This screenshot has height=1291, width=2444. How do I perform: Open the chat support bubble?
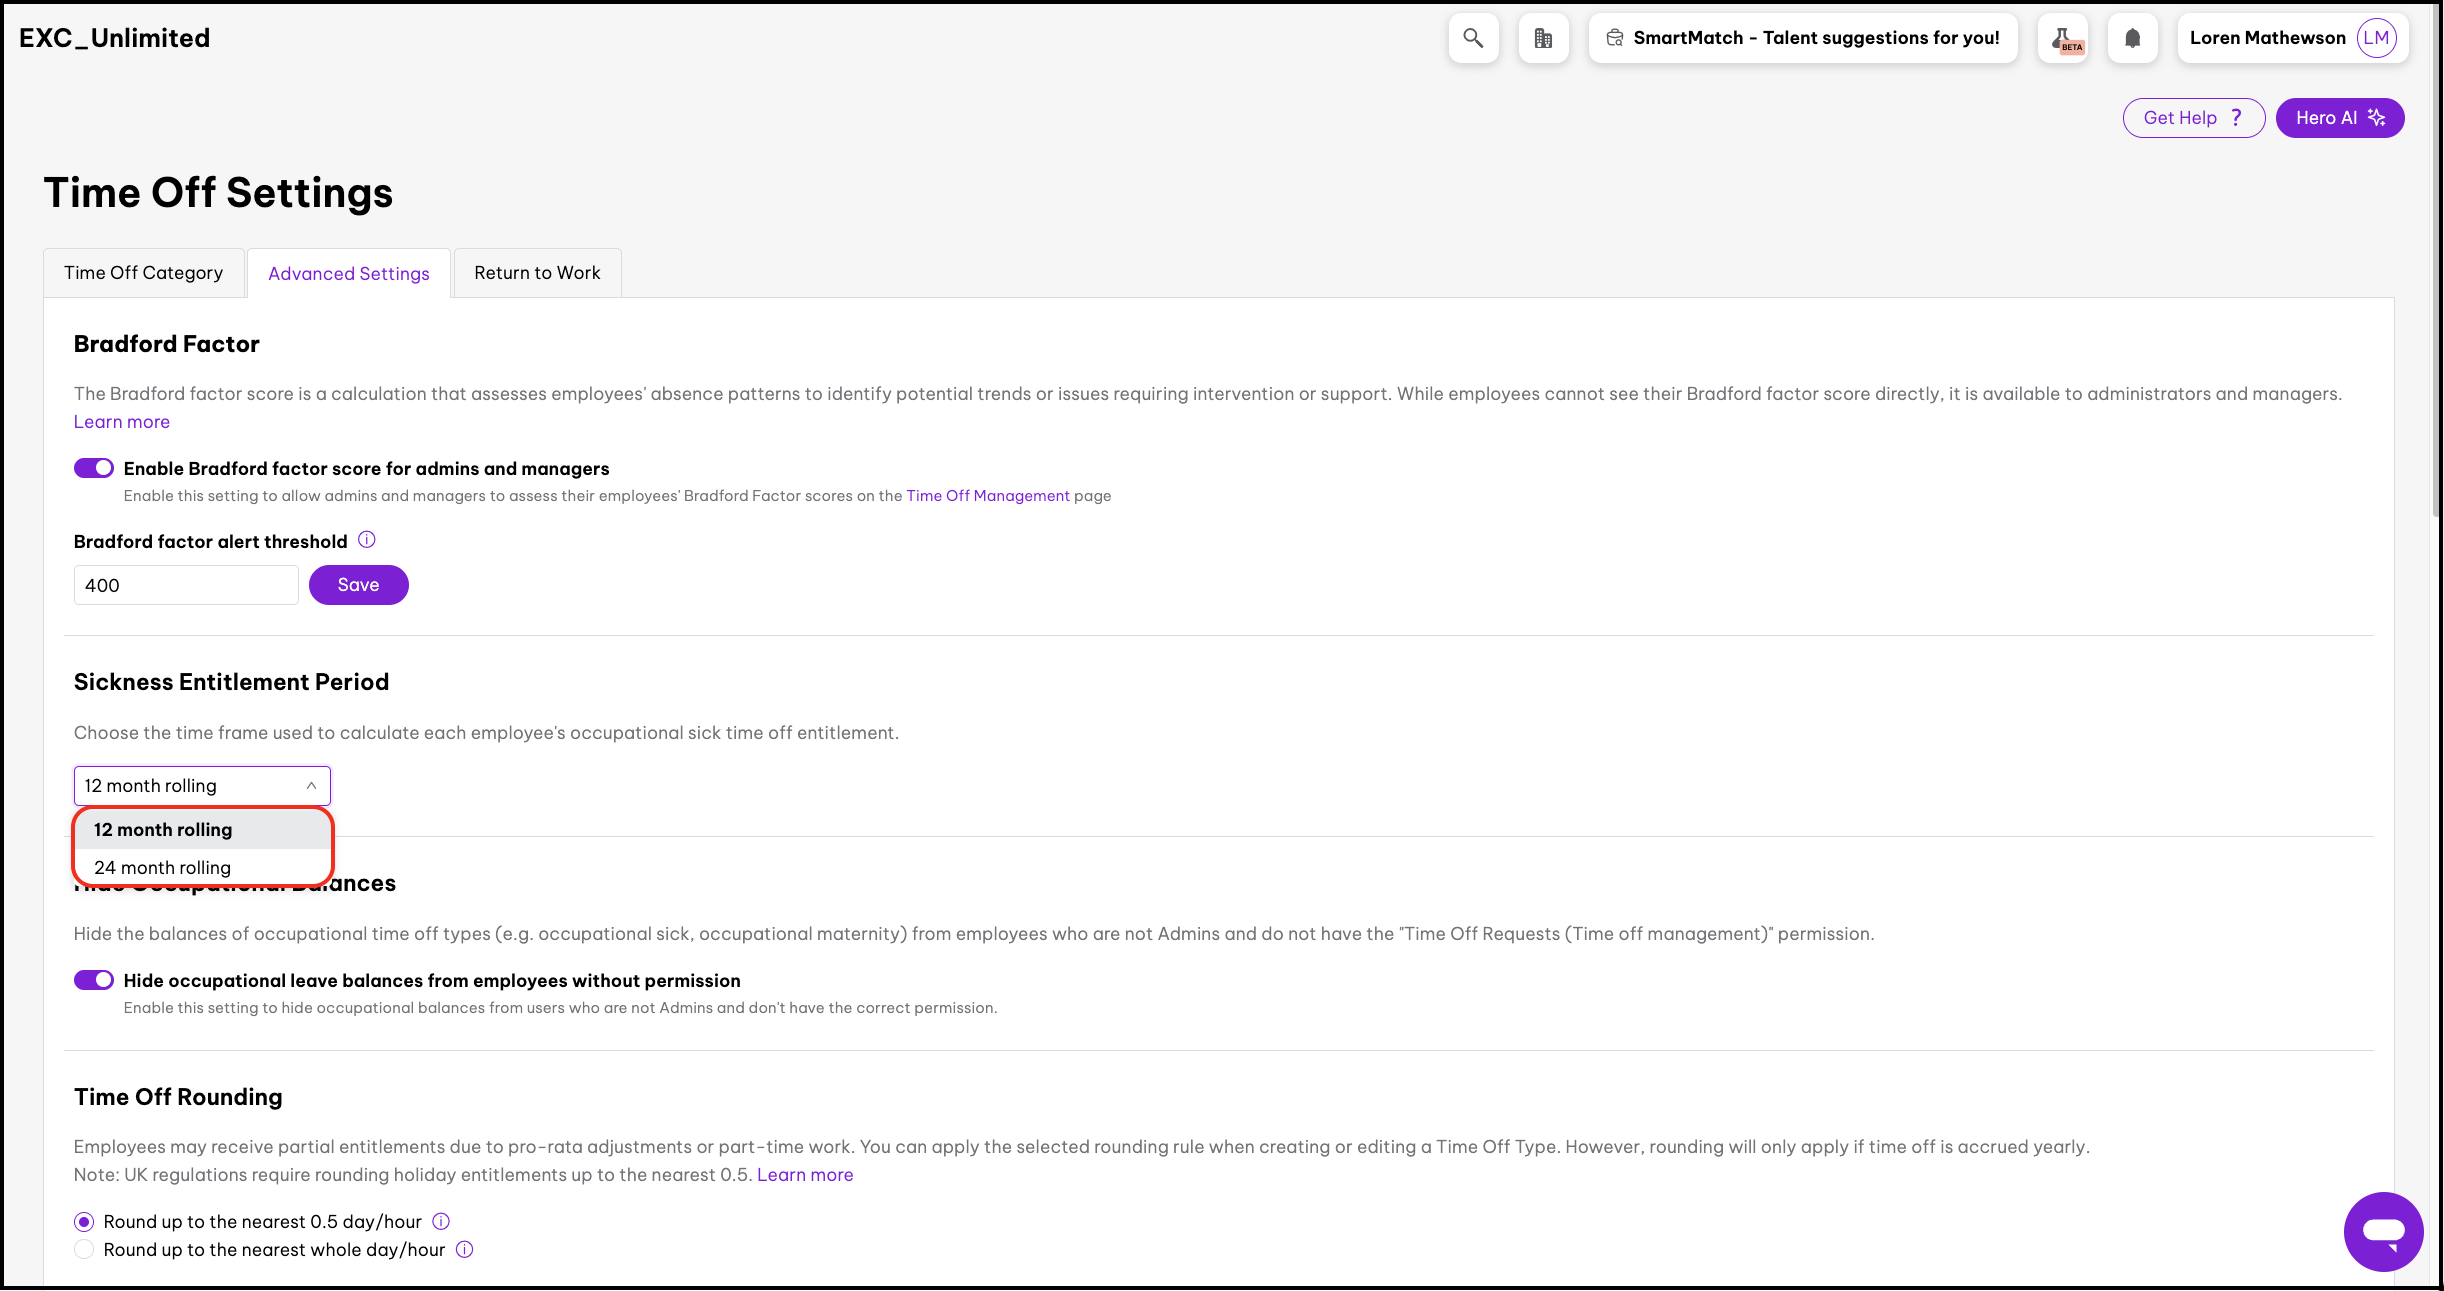(2382, 1231)
